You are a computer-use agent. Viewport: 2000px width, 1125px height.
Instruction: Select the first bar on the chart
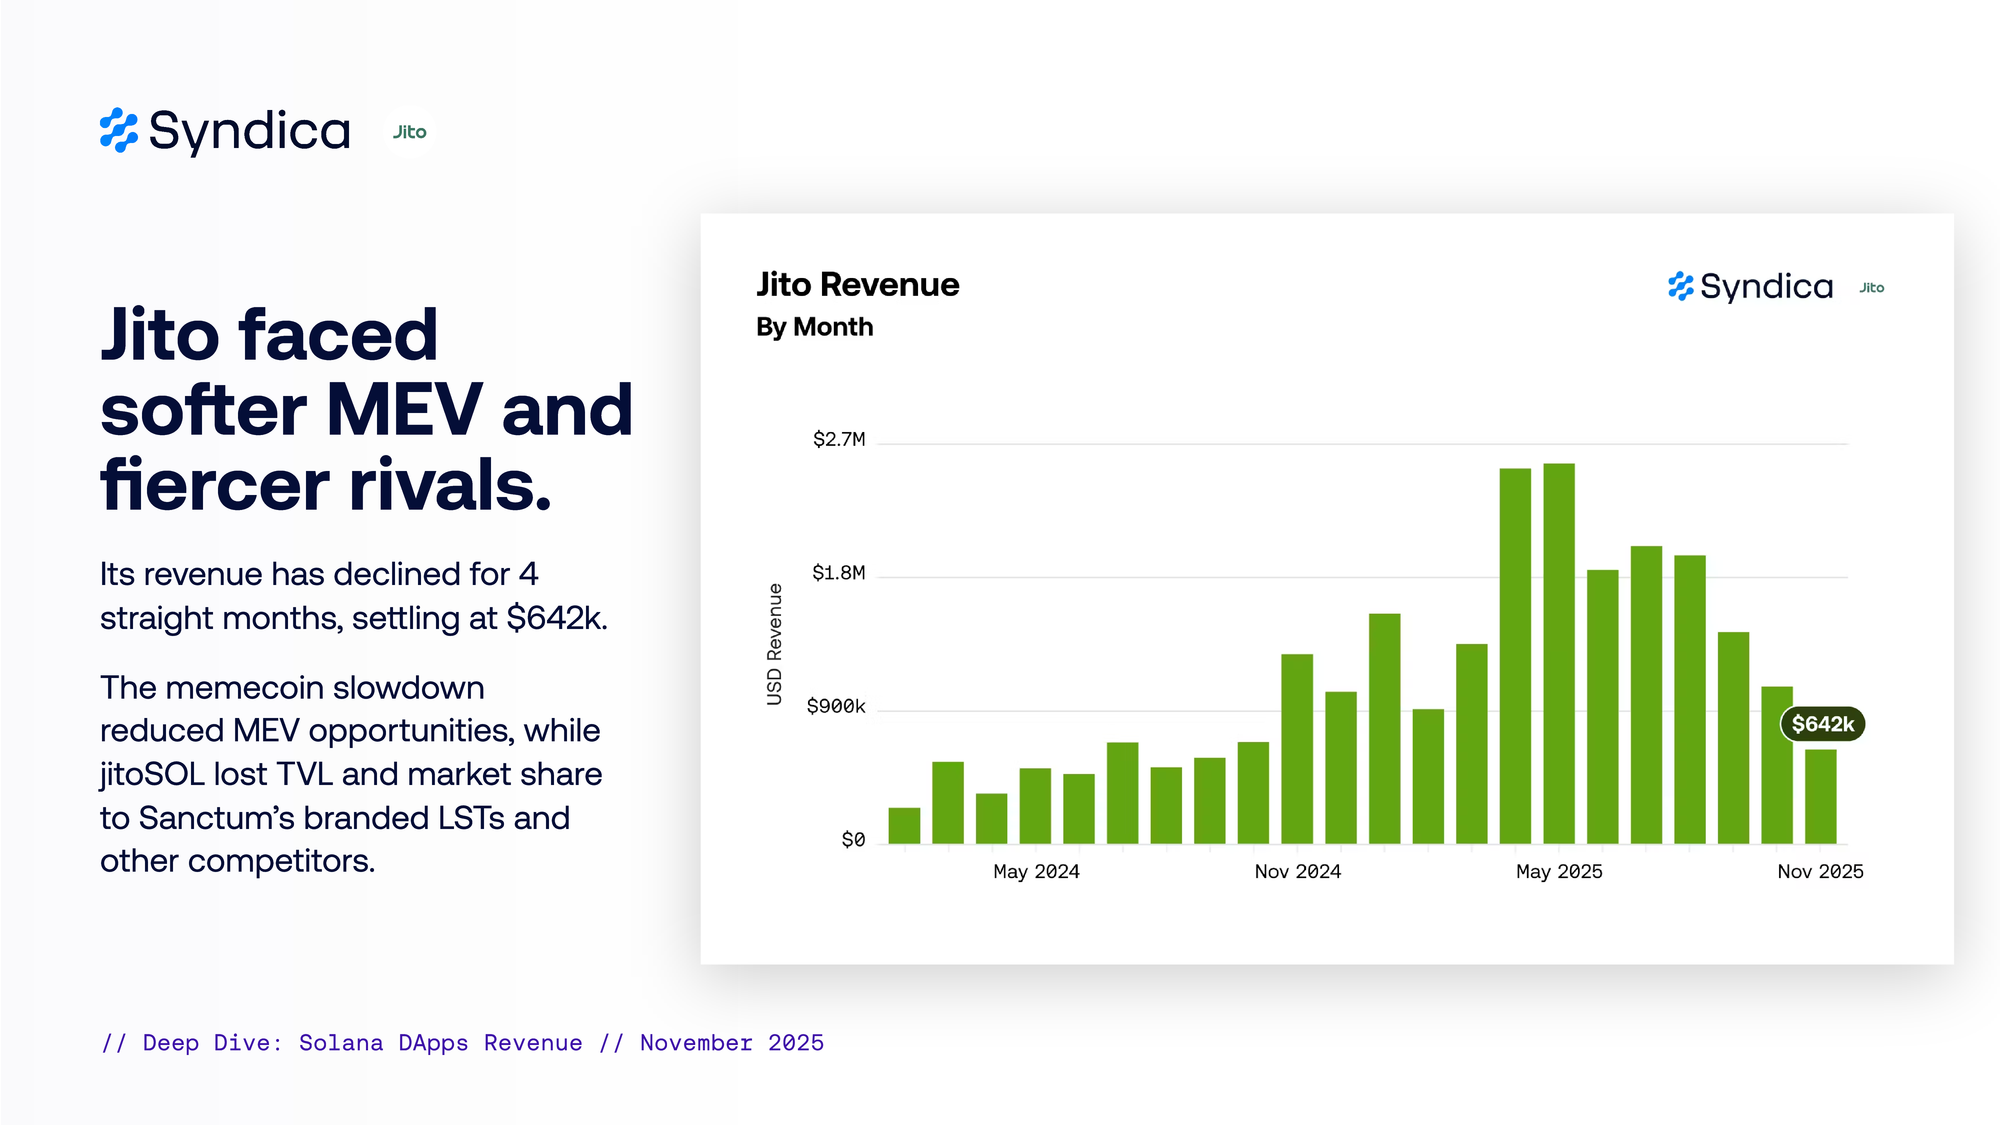tap(904, 826)
